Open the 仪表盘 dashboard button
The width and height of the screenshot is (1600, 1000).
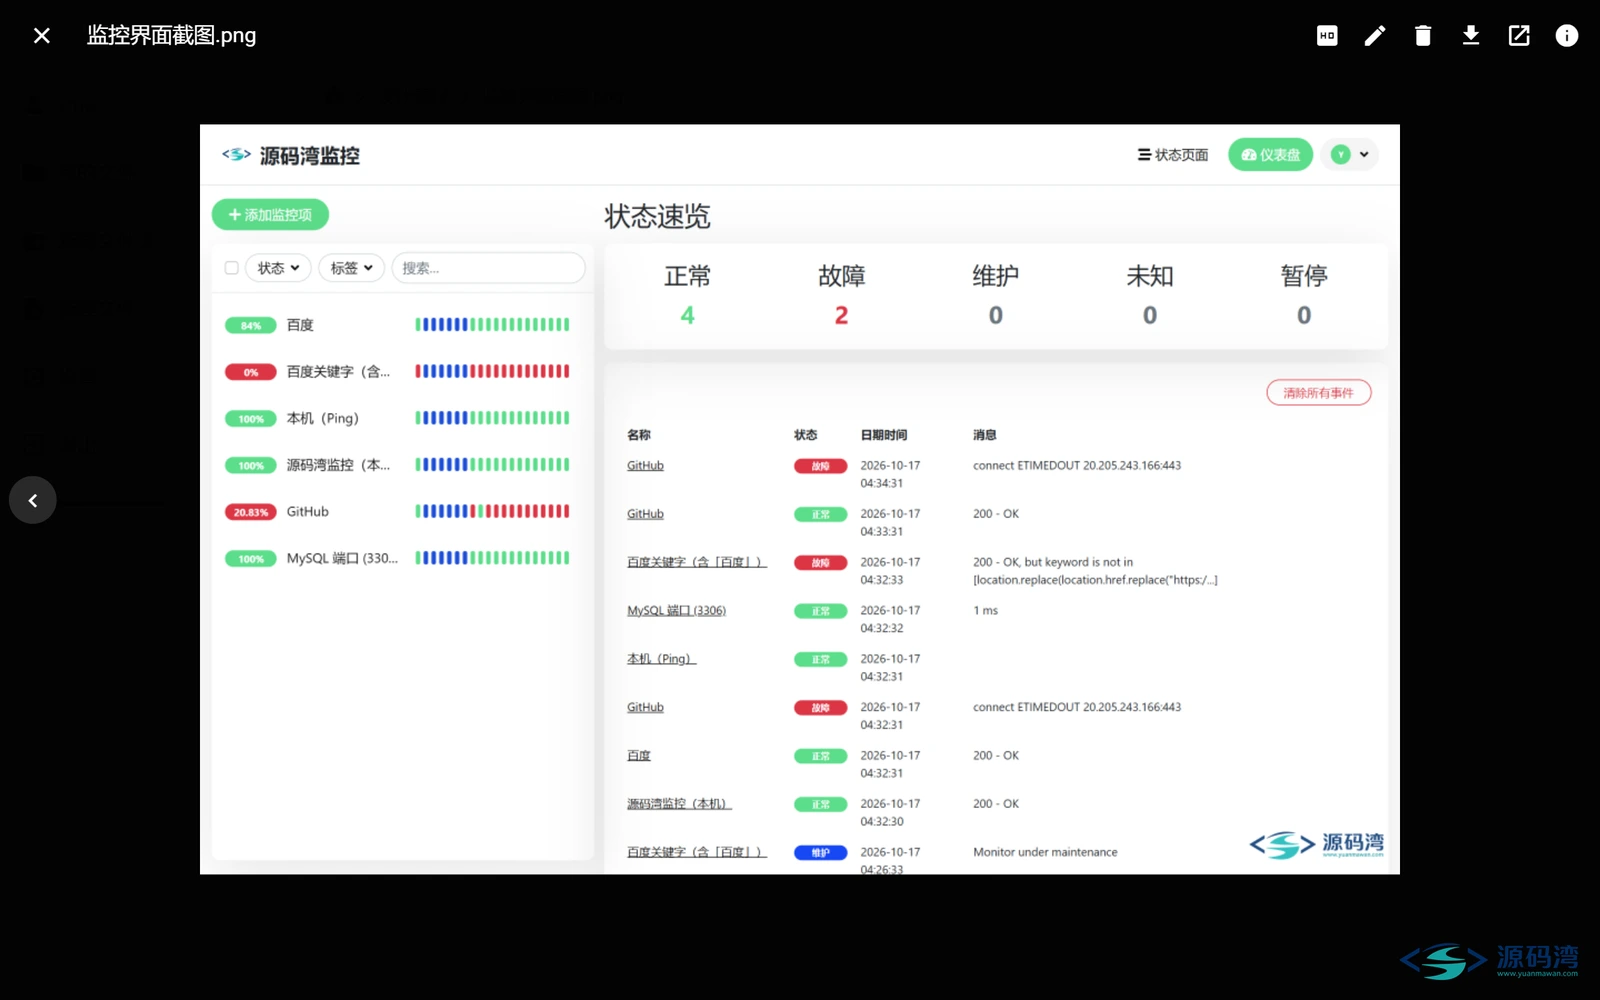pyautogui.click(x=1270, y=155)
